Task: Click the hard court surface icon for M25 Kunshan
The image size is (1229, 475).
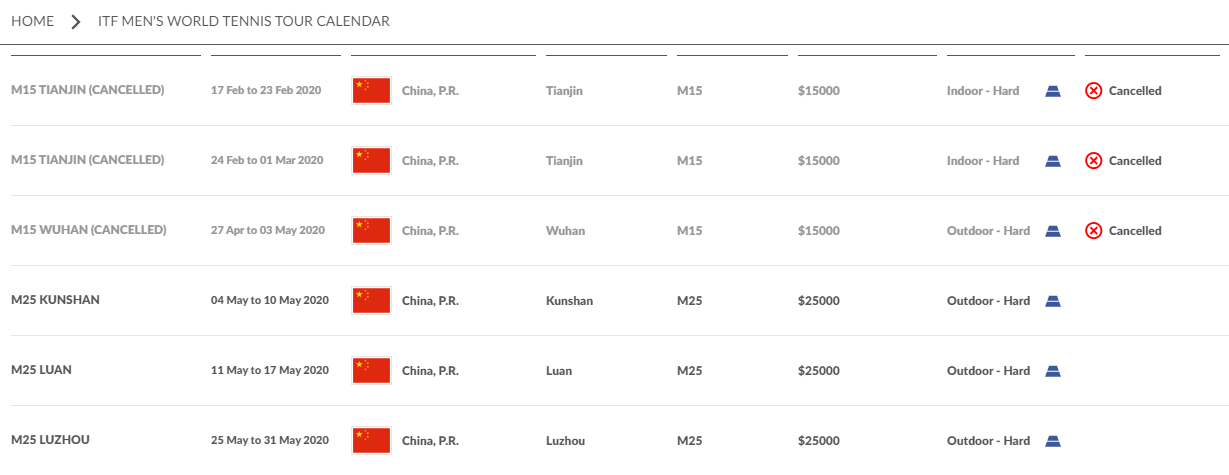Action: click(x=1052, y=301)
